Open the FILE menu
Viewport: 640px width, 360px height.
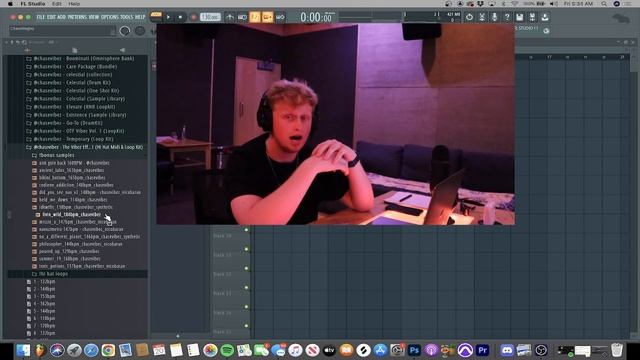tap(41, 17)
